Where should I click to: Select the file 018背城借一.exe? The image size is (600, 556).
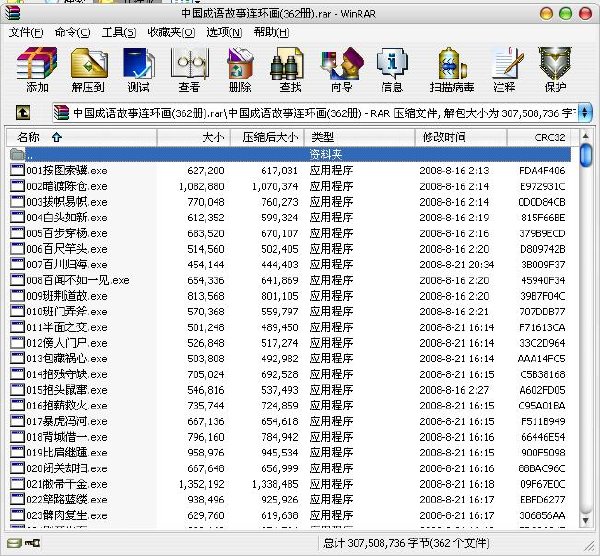67,437
